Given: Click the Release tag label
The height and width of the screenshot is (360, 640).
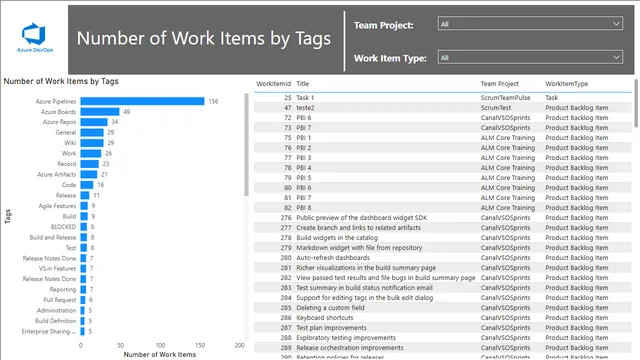Looking at the screenshot, I should pyautogui.click(x=66, y=196).
